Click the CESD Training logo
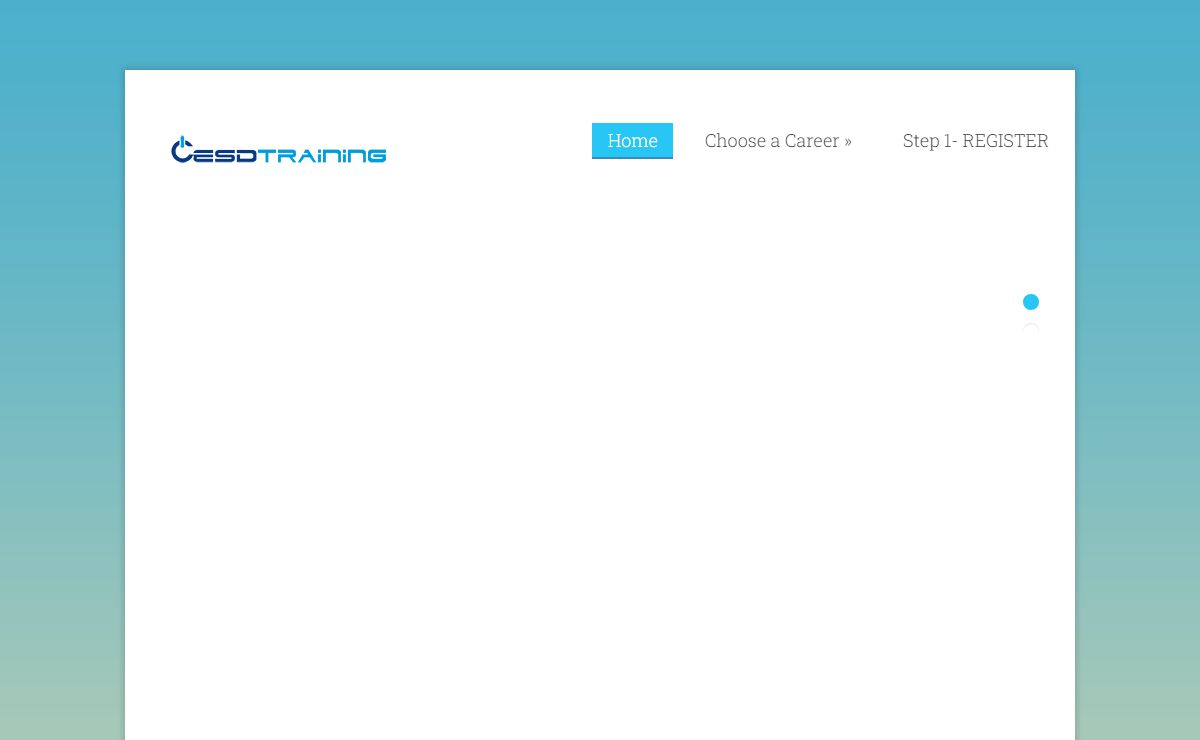This screenshot has width=1200, height=740. coord(278,150)
